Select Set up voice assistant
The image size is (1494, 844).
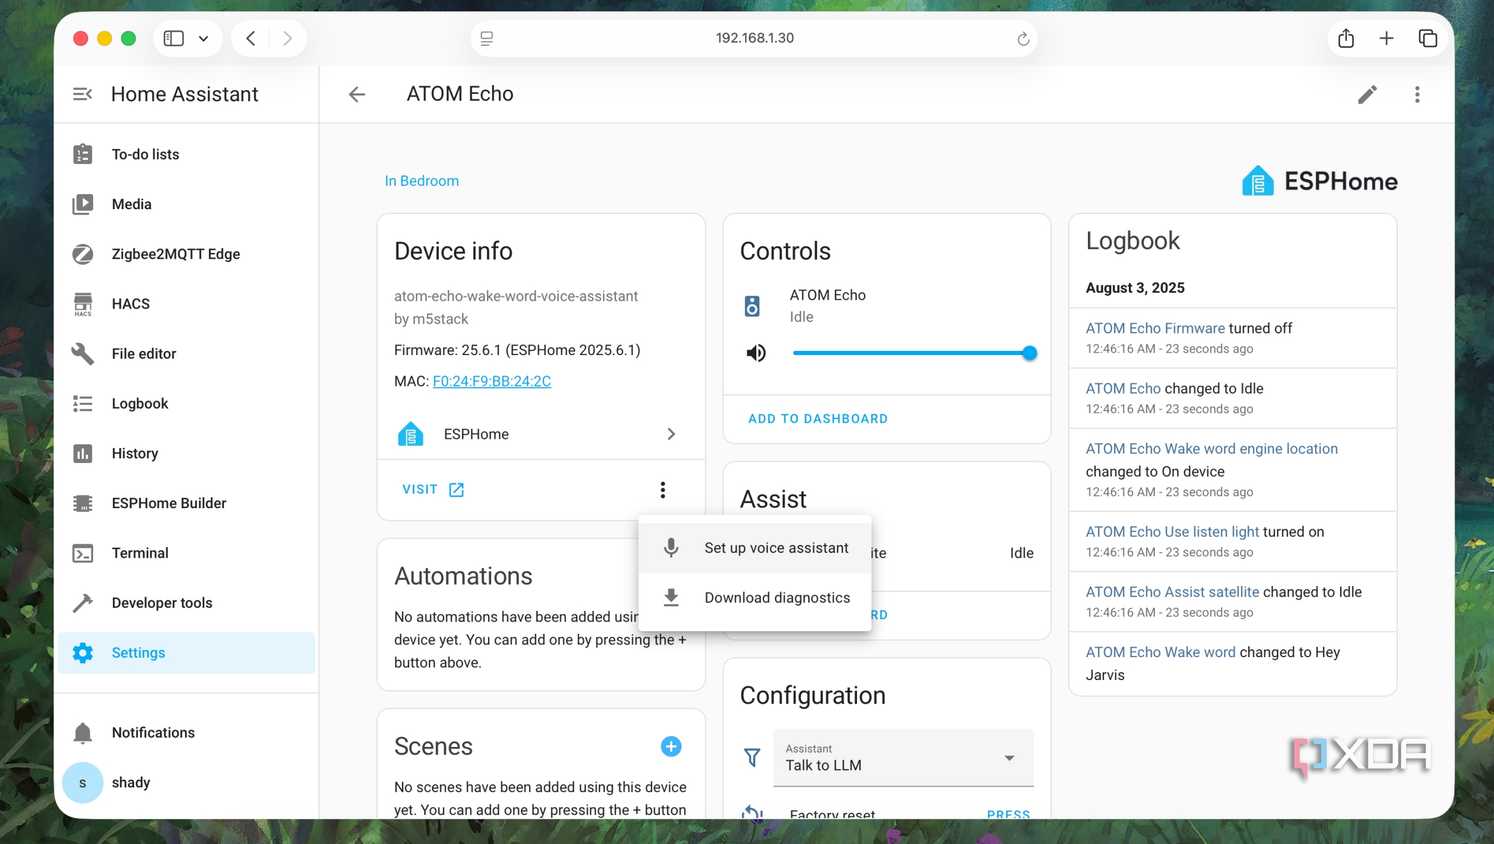[x=755, y=548]
